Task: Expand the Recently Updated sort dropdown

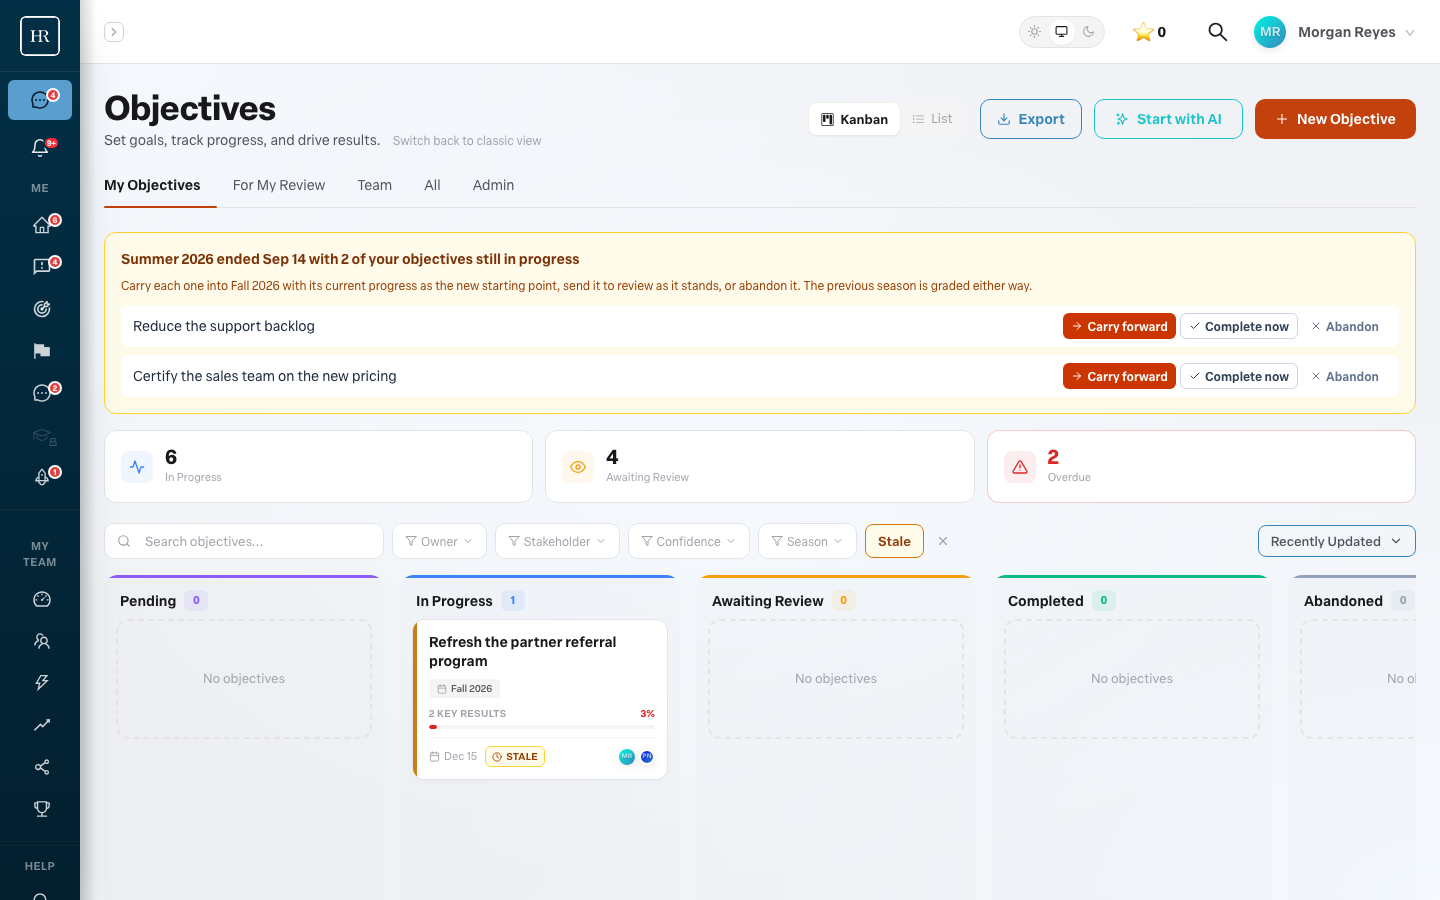Action: point(1336,541)
